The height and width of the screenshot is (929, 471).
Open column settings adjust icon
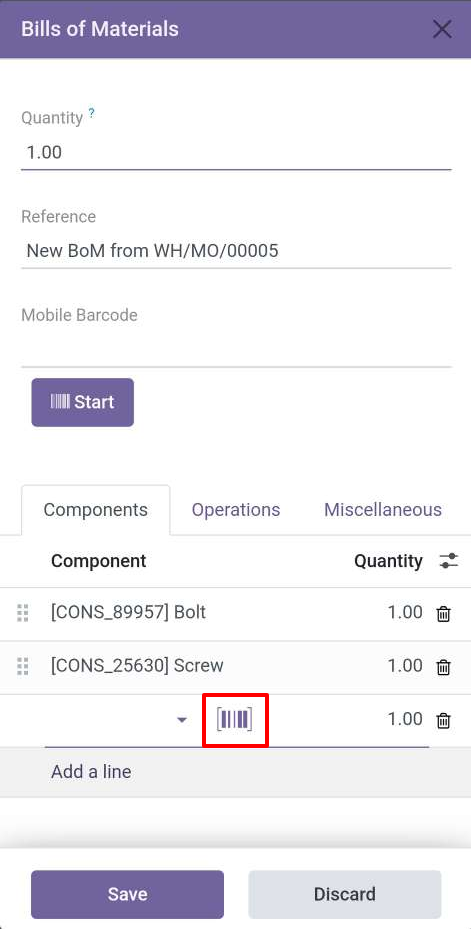[x=448, y=560]
